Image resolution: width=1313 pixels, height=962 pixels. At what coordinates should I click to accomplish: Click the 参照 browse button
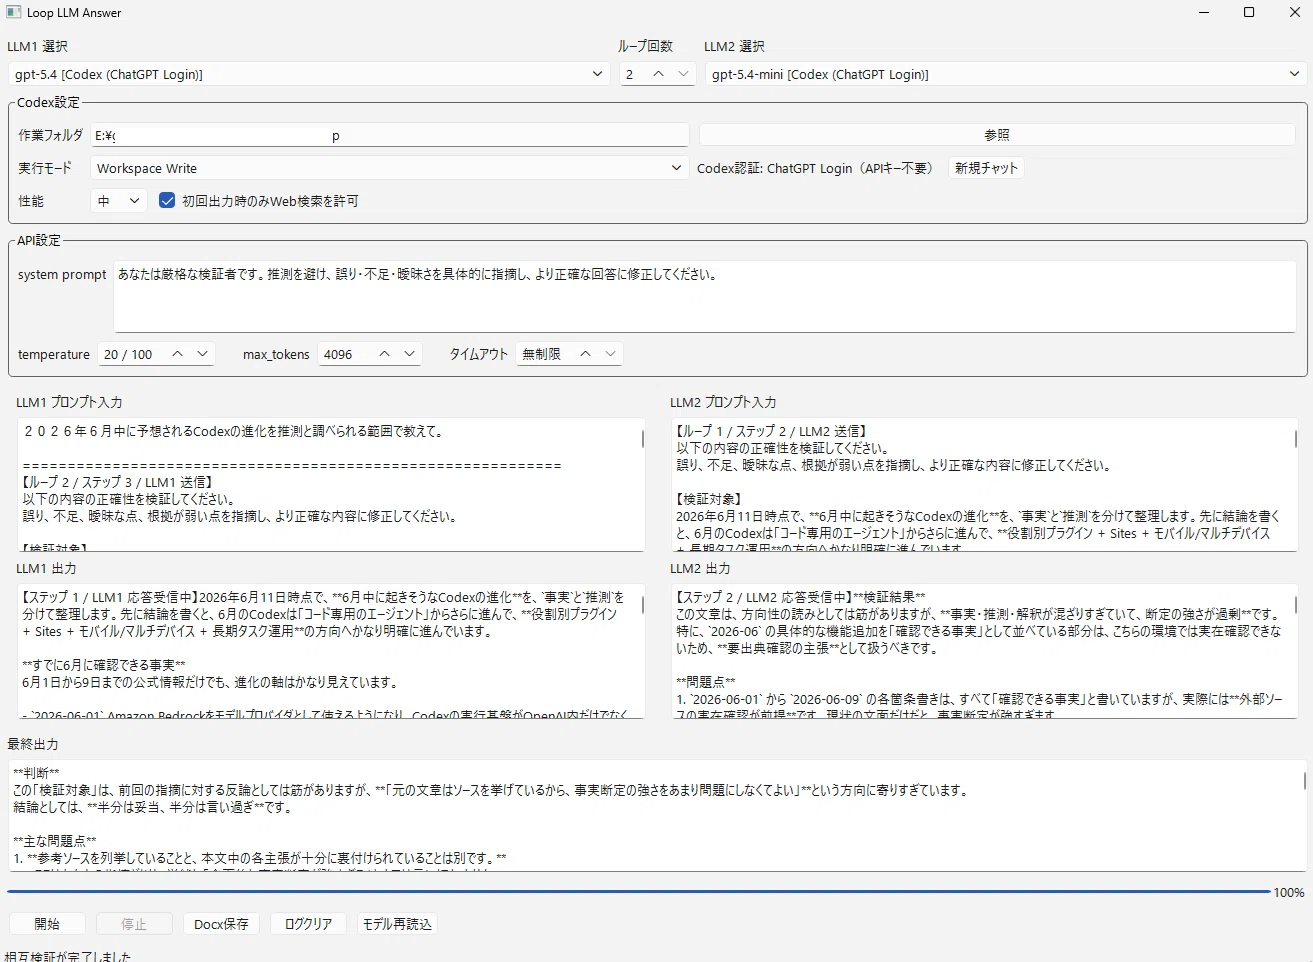point(997,135)
